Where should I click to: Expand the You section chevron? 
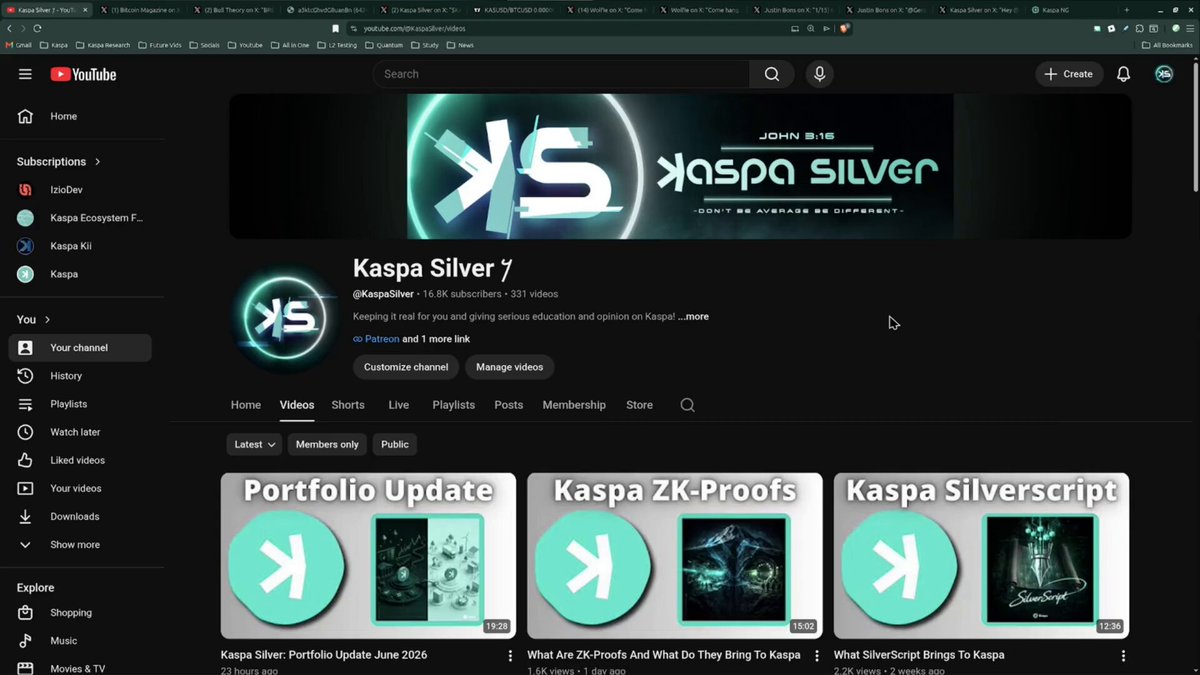47,320
